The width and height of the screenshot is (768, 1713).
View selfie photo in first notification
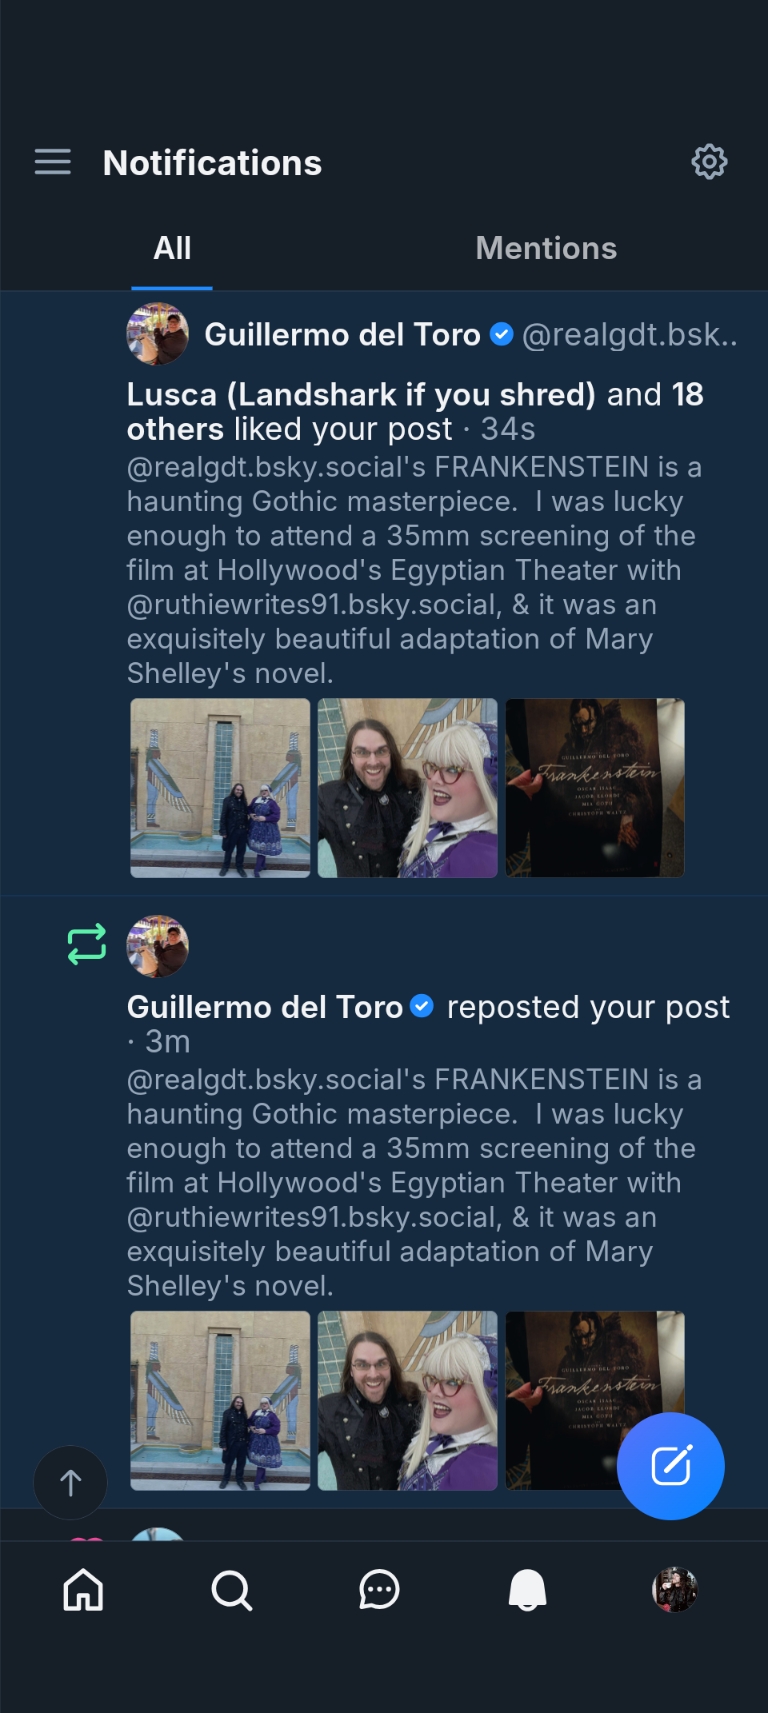(x=407, y=788)
